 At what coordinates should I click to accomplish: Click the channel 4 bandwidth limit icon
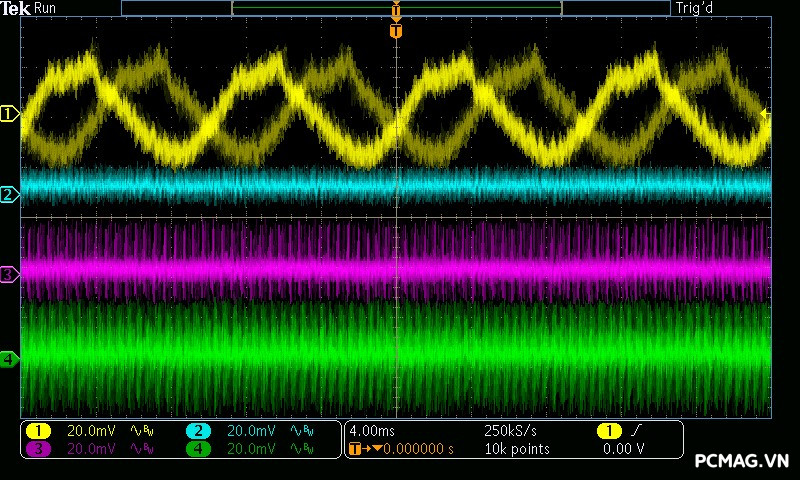tap(301, 449)
